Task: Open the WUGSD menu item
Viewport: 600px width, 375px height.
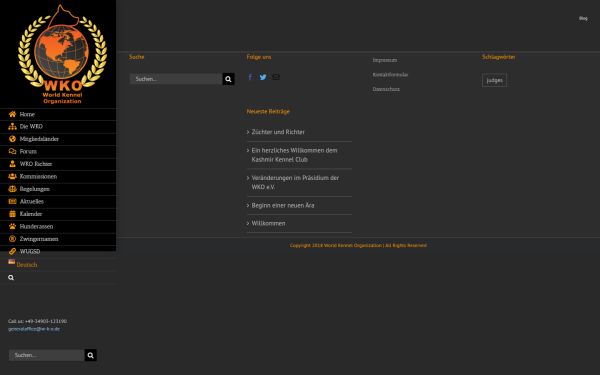Action: (x=58, y=251)
